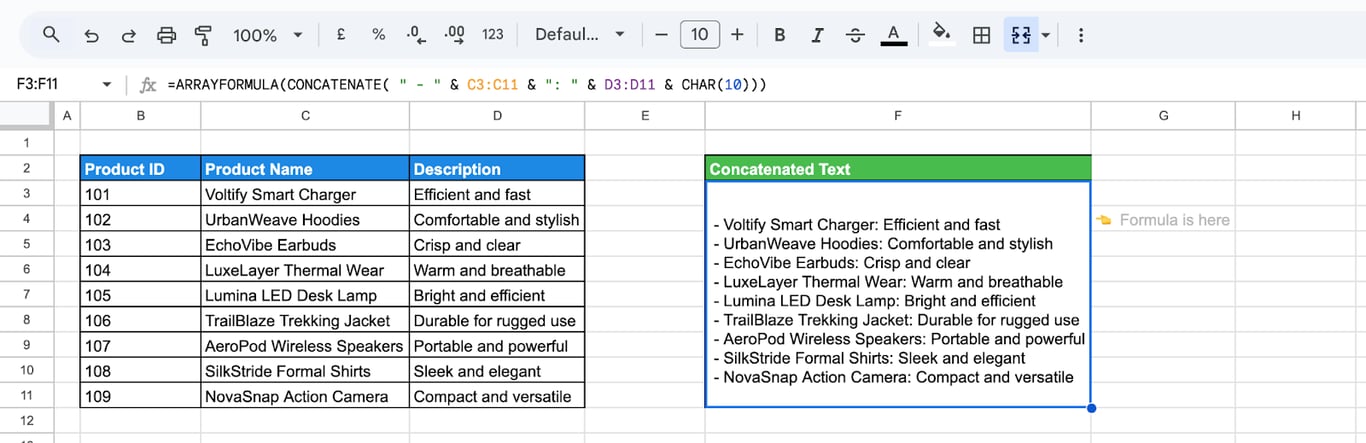
Task: Open the text color picker
Action: 894,35
